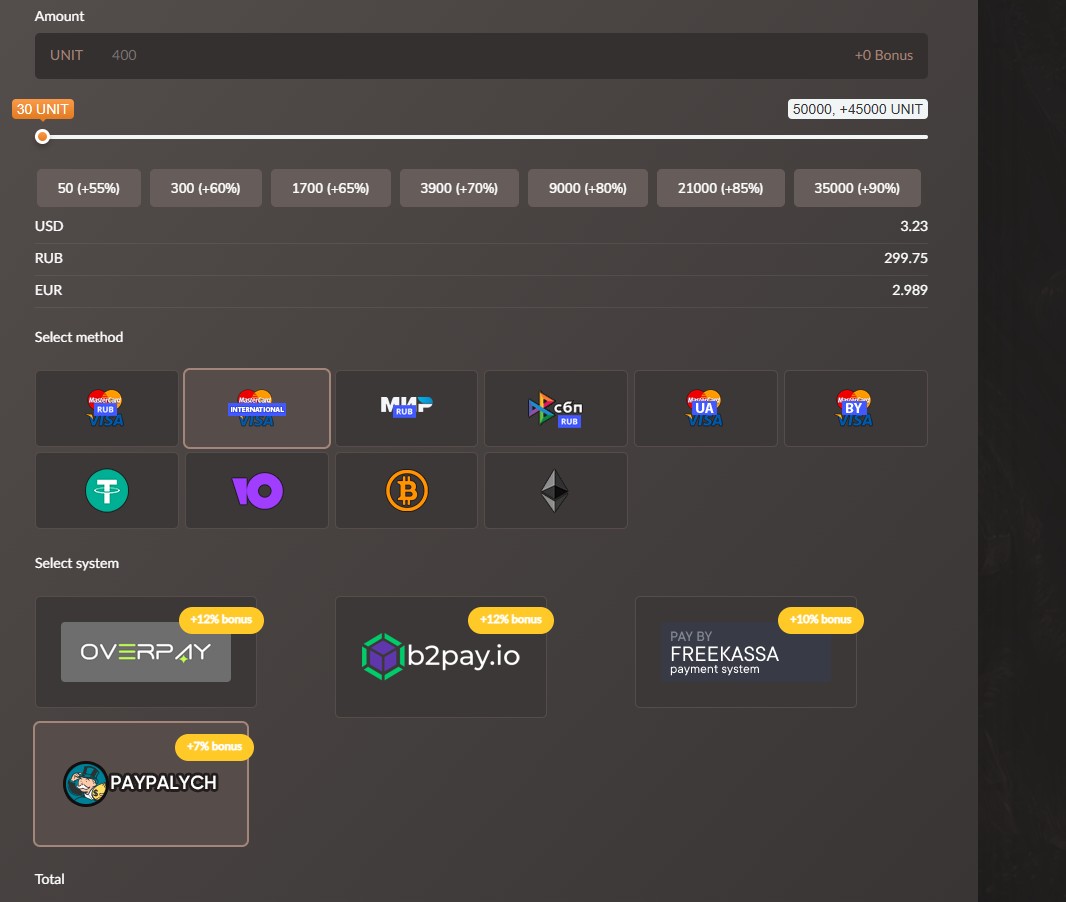Select Visa/MasterCard RUB payment method

click(x=107, y=408)
